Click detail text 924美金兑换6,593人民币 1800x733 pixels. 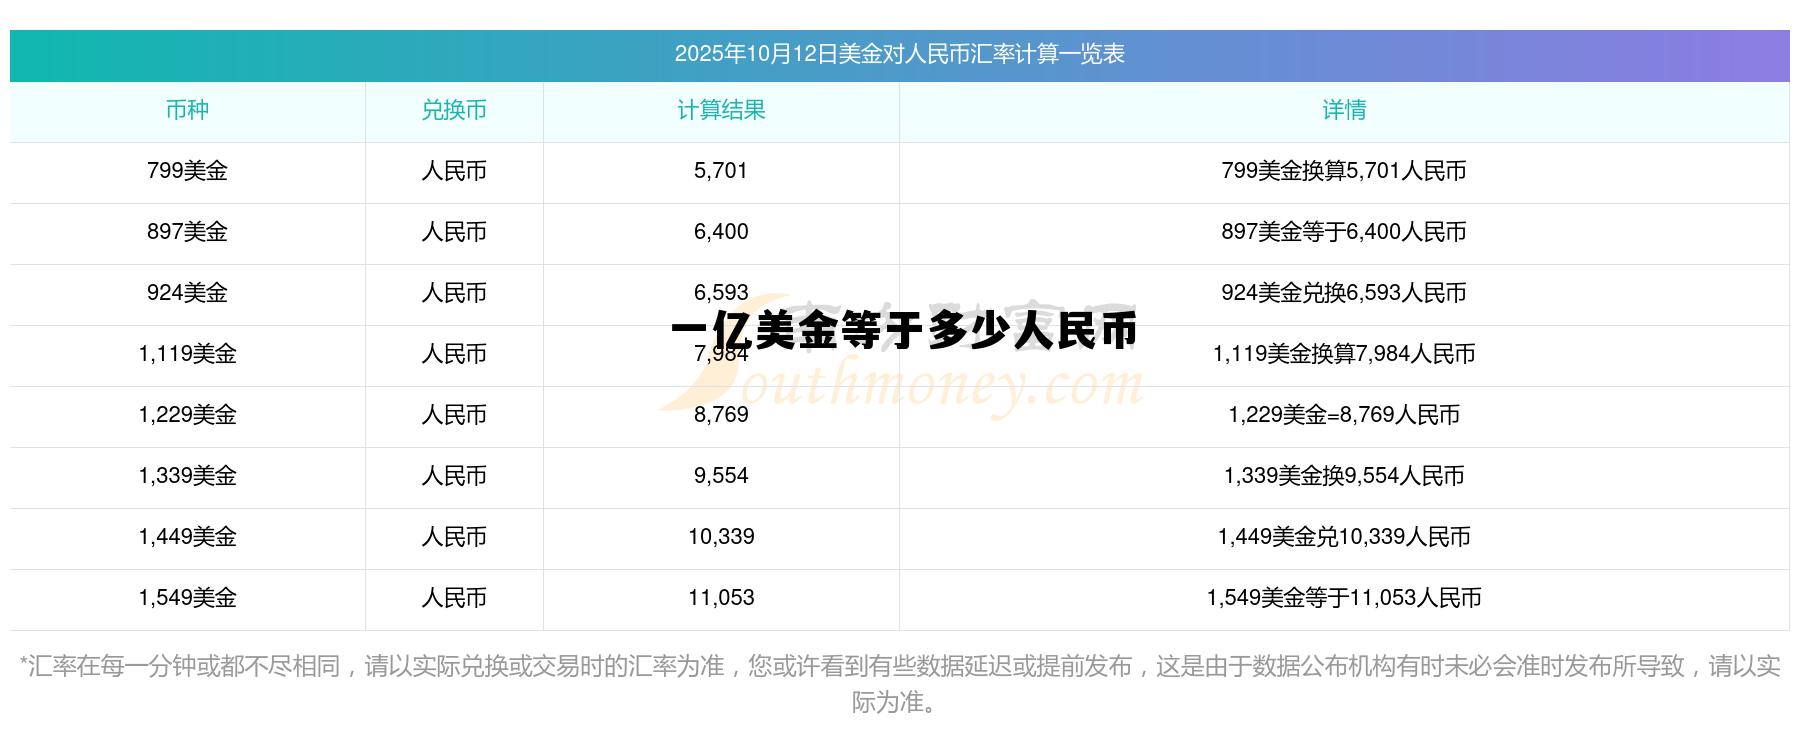point(1344,293)
